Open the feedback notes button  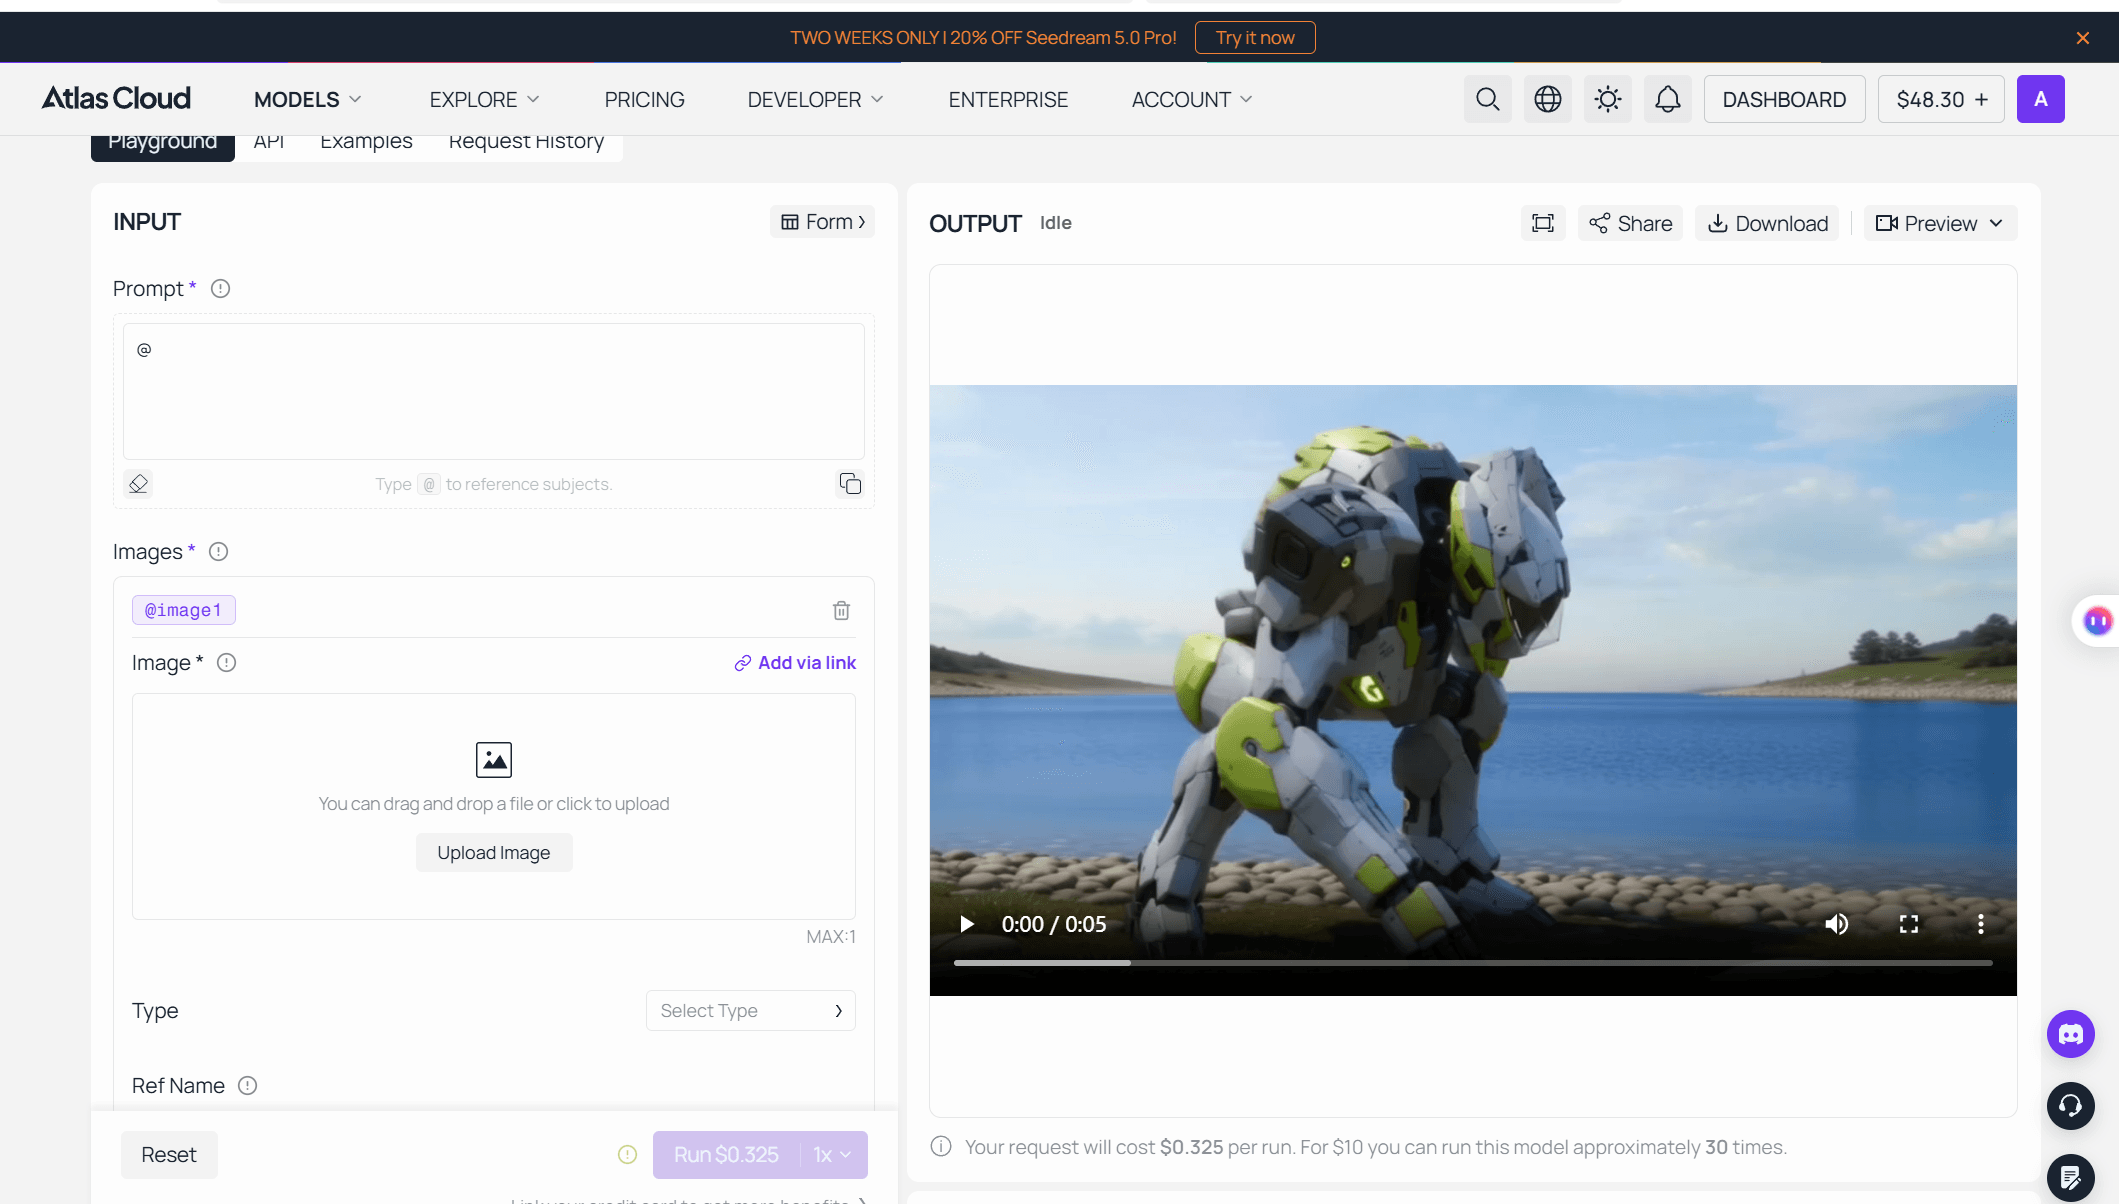tap(2070, 1178)
